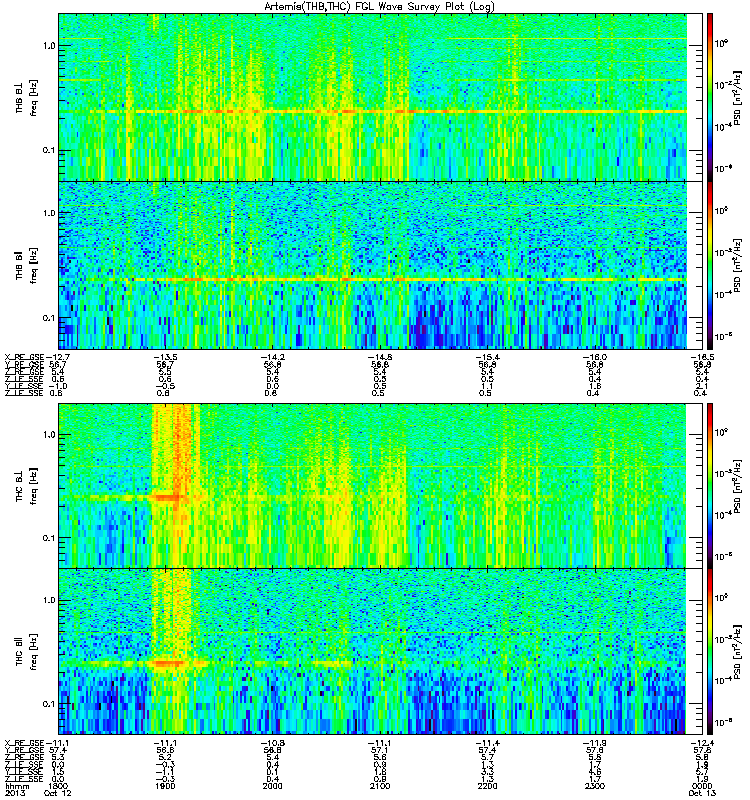The width and height of the screenshot is (750, 800).
Task: Click the THB X_RE_GSE value -14.8
Action: point(380,357)
